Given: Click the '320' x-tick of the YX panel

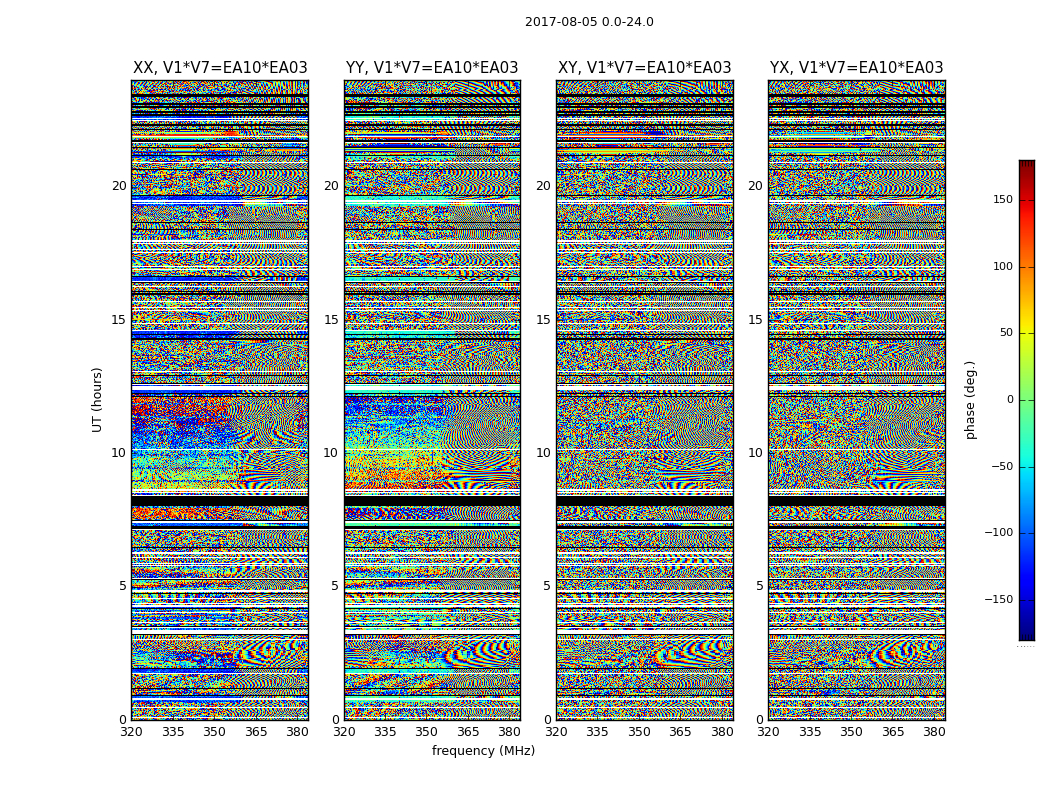Looking at the screenshot, I should pyautogui.click(x=768, y=732).
